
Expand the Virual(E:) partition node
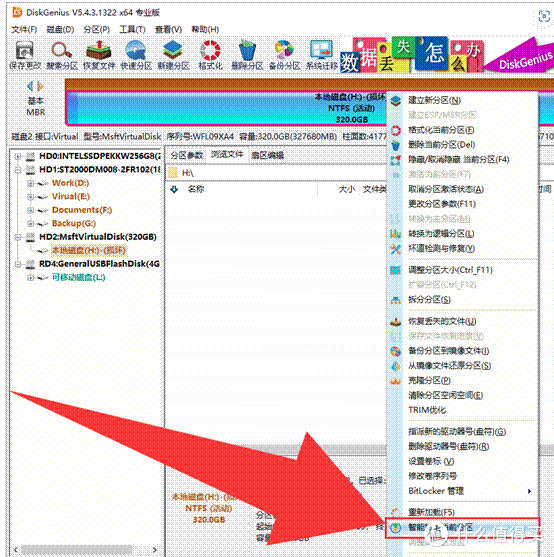(x=31, y=197)
